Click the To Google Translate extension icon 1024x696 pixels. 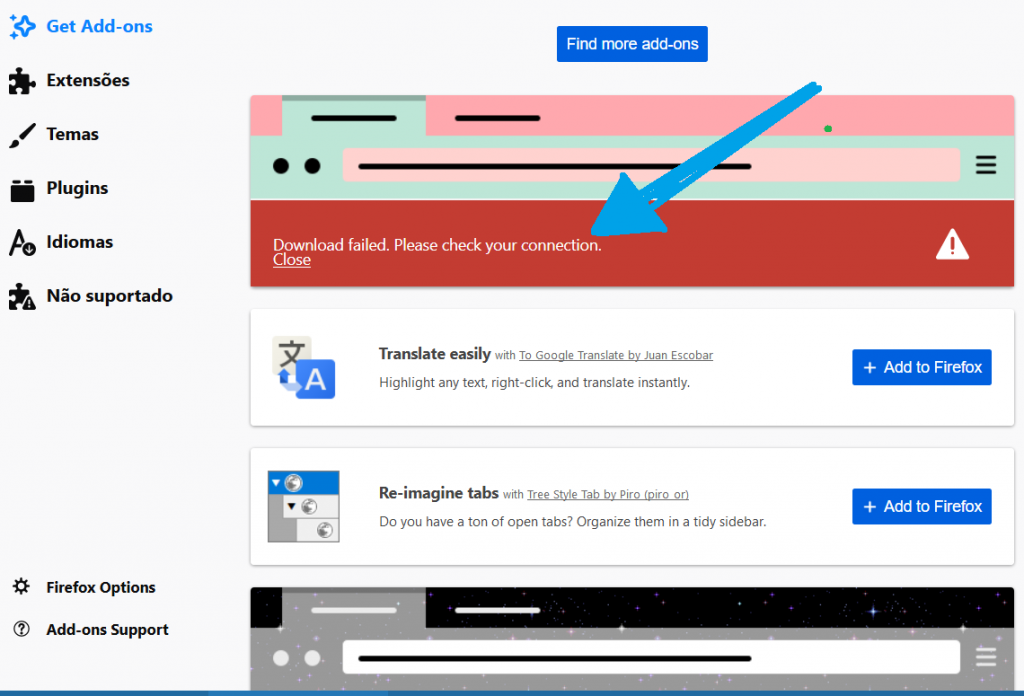(x=304, y=367)
